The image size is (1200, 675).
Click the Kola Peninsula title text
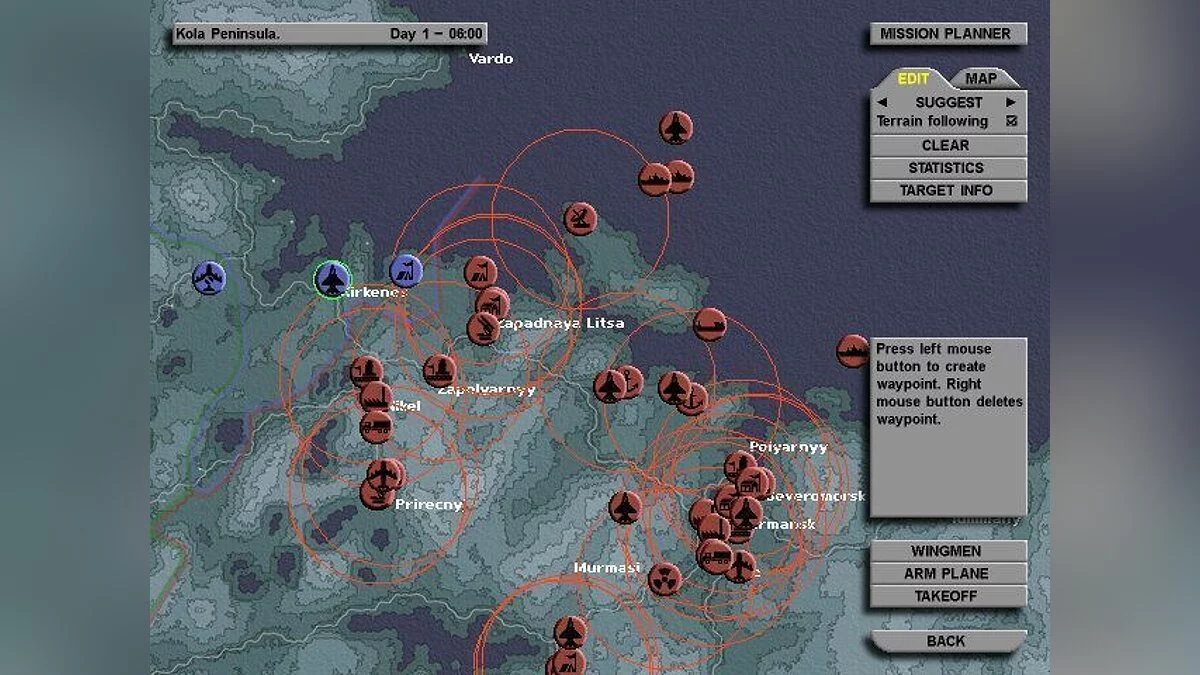pos(228,34)
